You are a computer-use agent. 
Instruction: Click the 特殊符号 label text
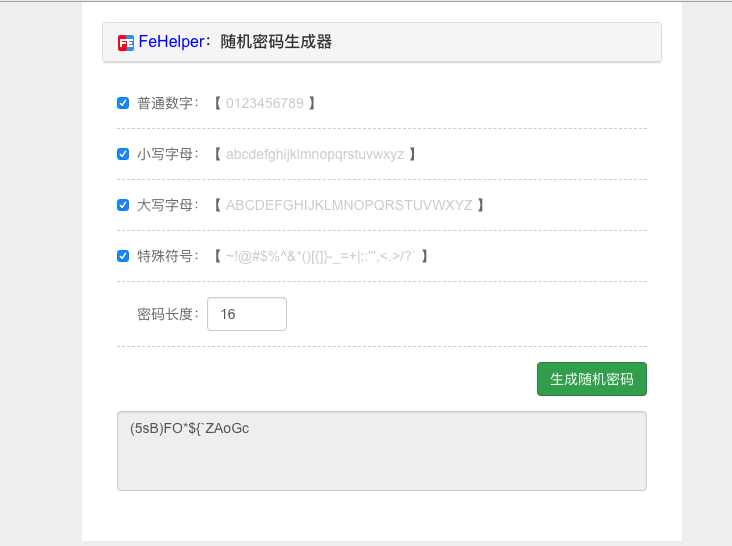pos(168,256)
